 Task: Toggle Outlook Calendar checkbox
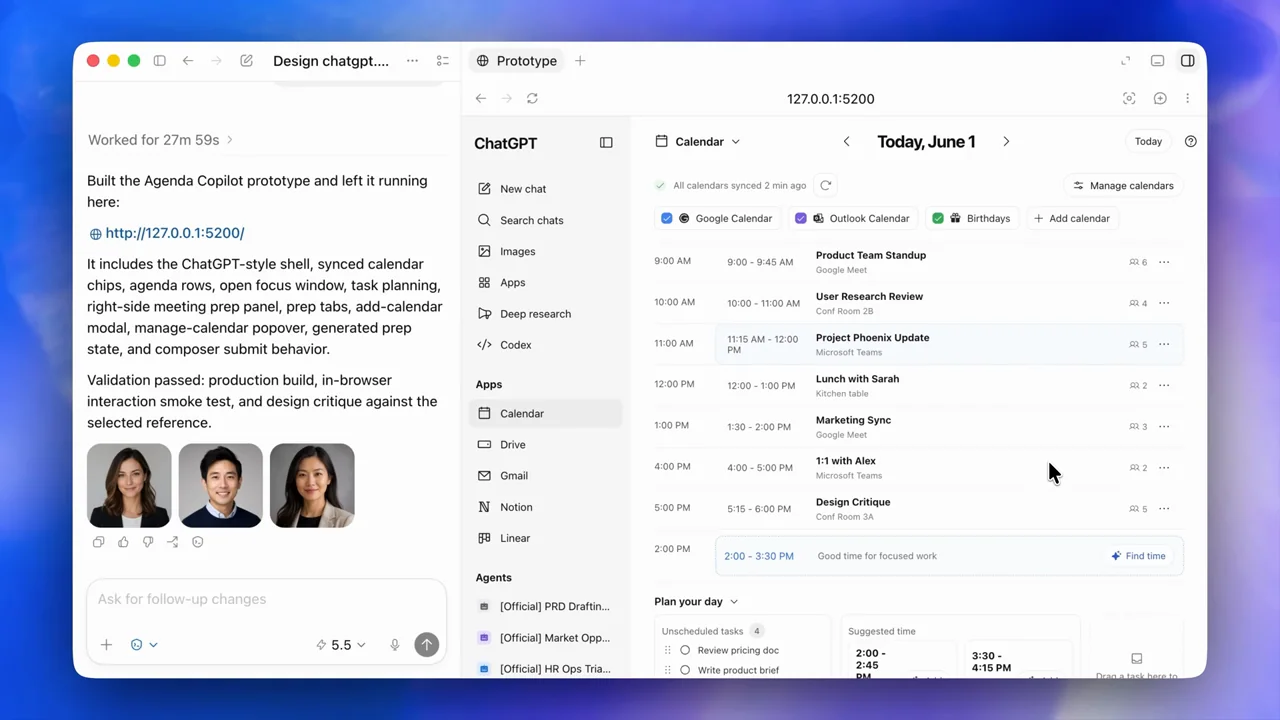[x=800, y=218]
